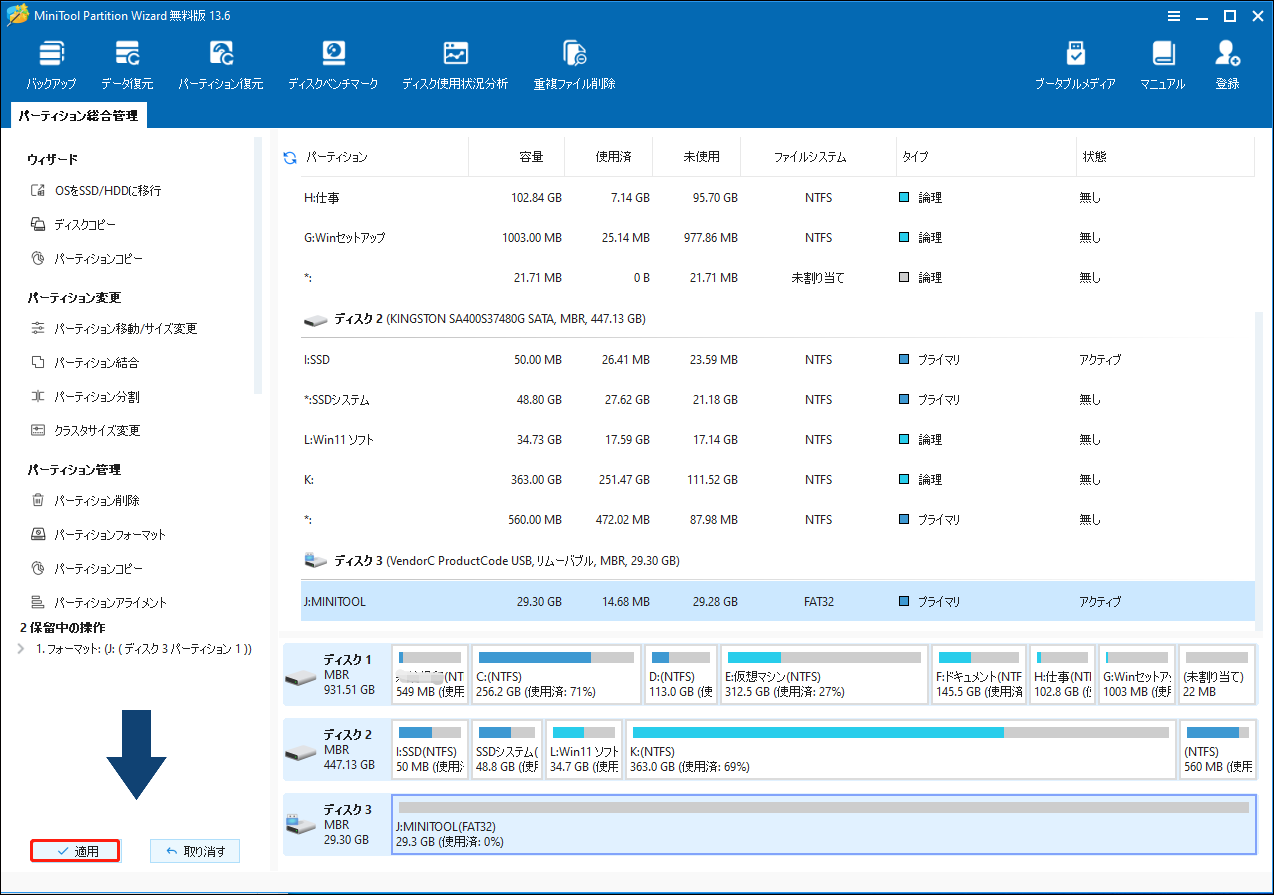The height and width of the screenshot is (895, 1274).
Task: Click partition list vertical scrollbar
Action: click(x=1260, y=470)
